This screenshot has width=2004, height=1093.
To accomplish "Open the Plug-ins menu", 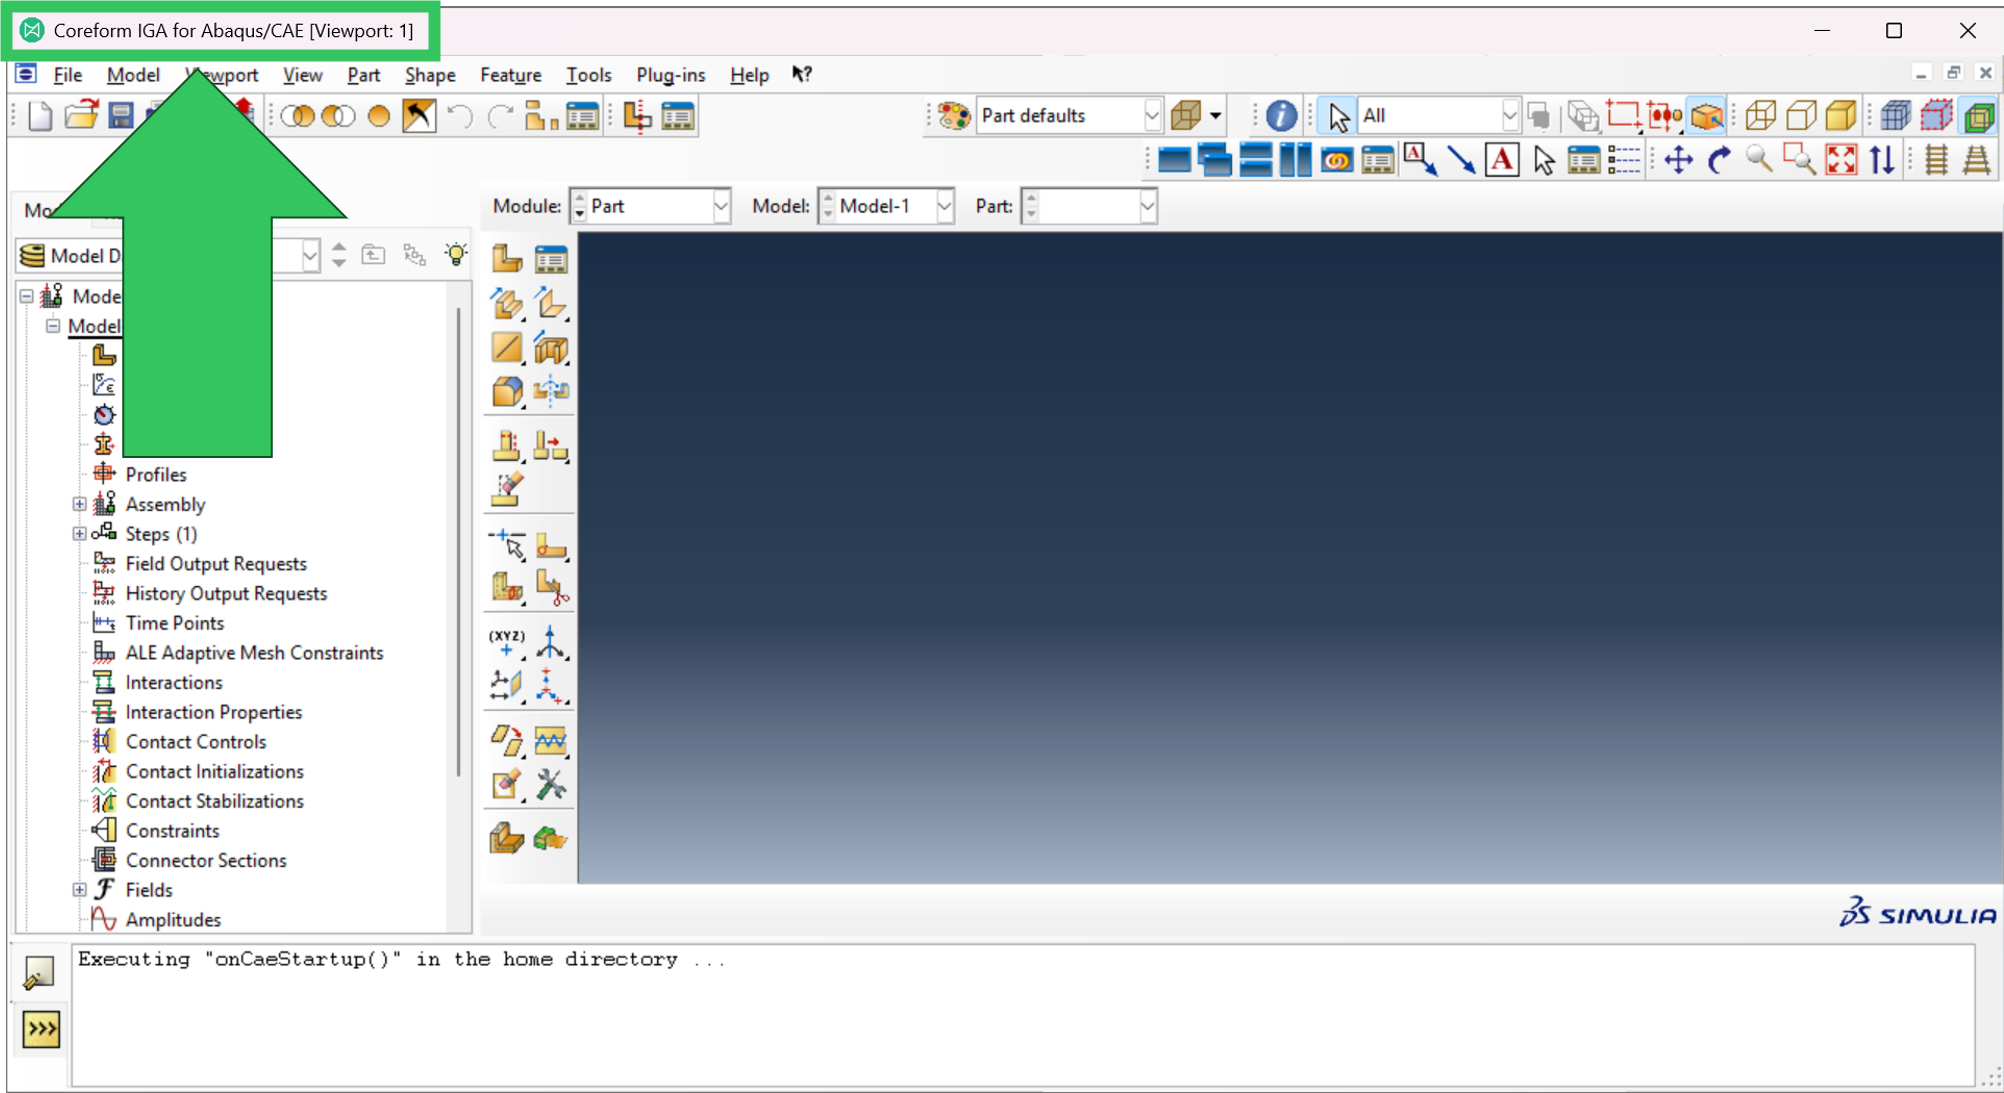I will pos(670,75).
